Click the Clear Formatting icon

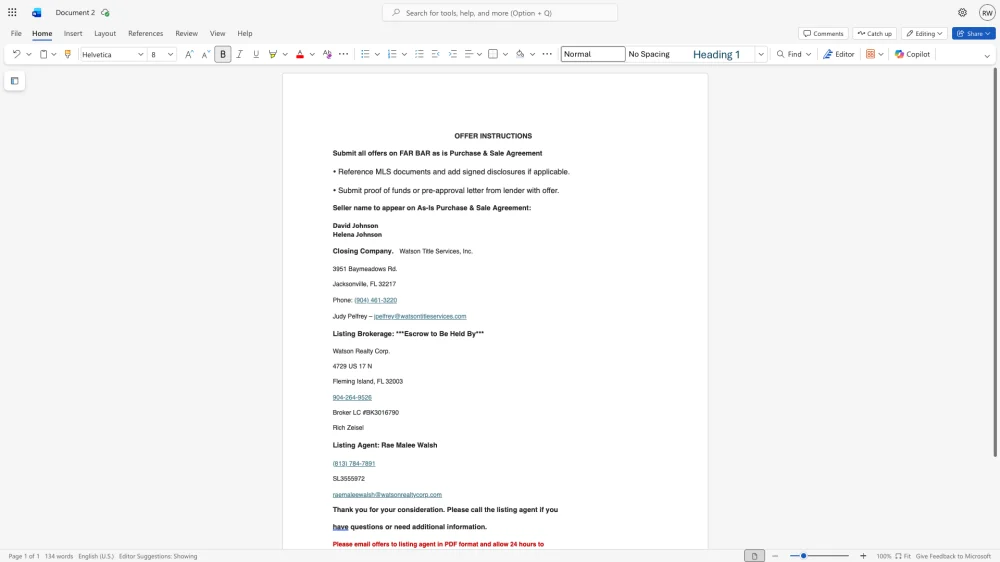[327, 54]
